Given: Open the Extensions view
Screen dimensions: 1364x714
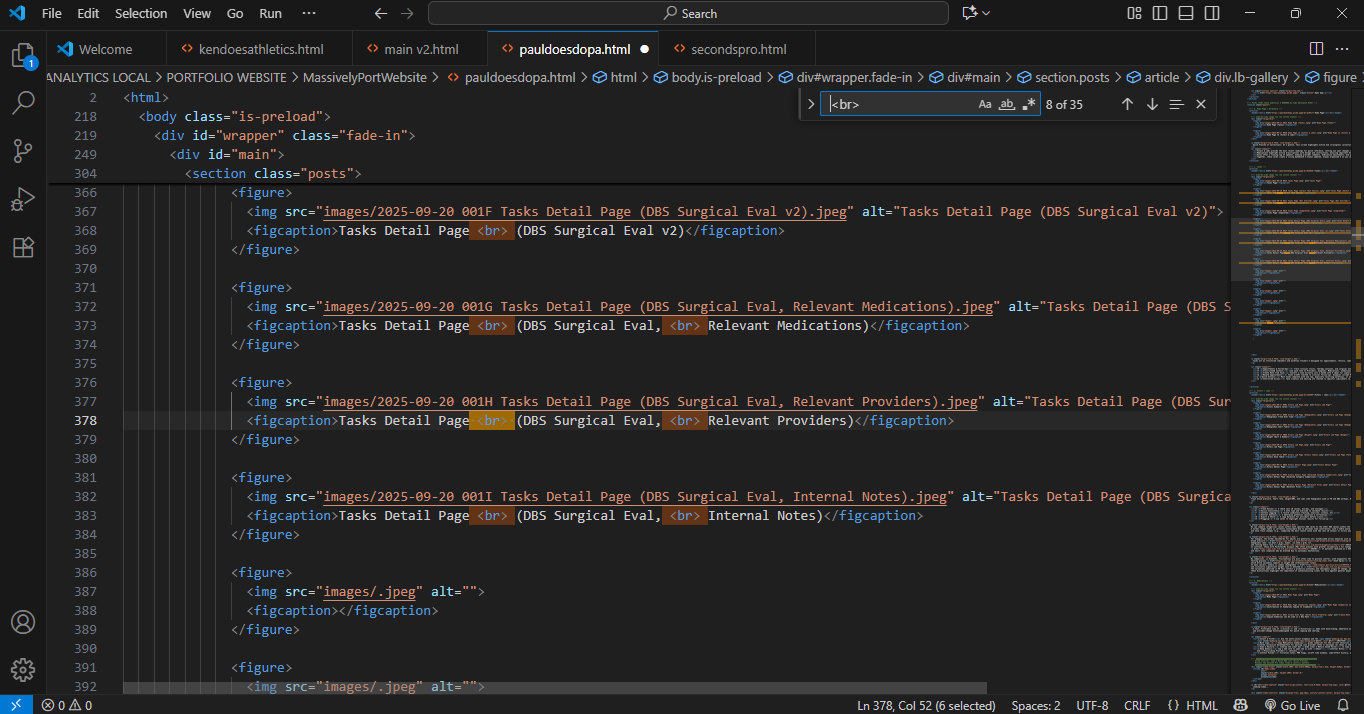Looking at the screenshot, I should click(x=23, y=247).
